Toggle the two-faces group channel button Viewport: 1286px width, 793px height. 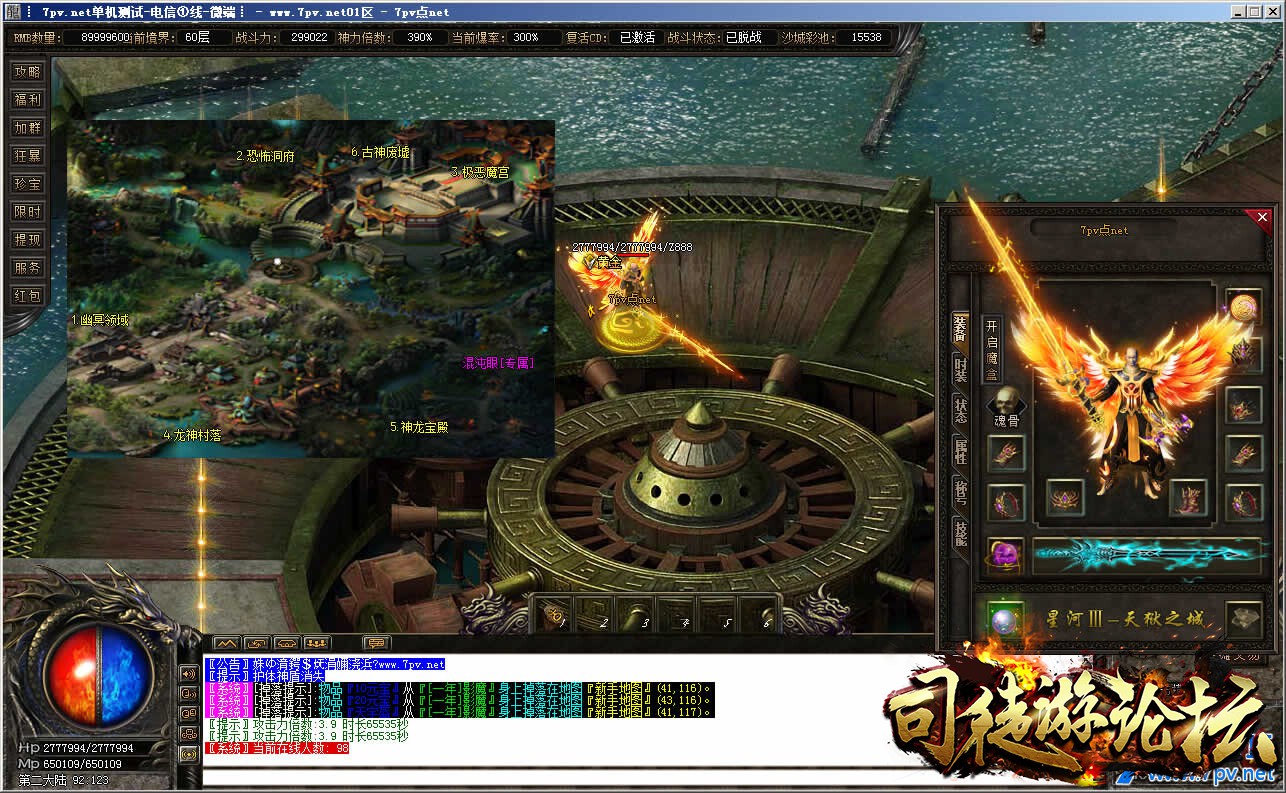pos(188,713)
